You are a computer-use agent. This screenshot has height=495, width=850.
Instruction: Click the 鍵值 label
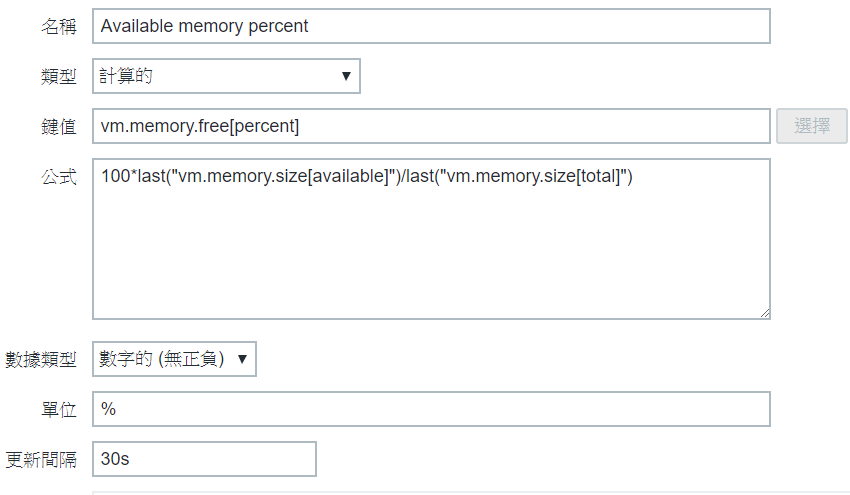click(x=58, y=127)
